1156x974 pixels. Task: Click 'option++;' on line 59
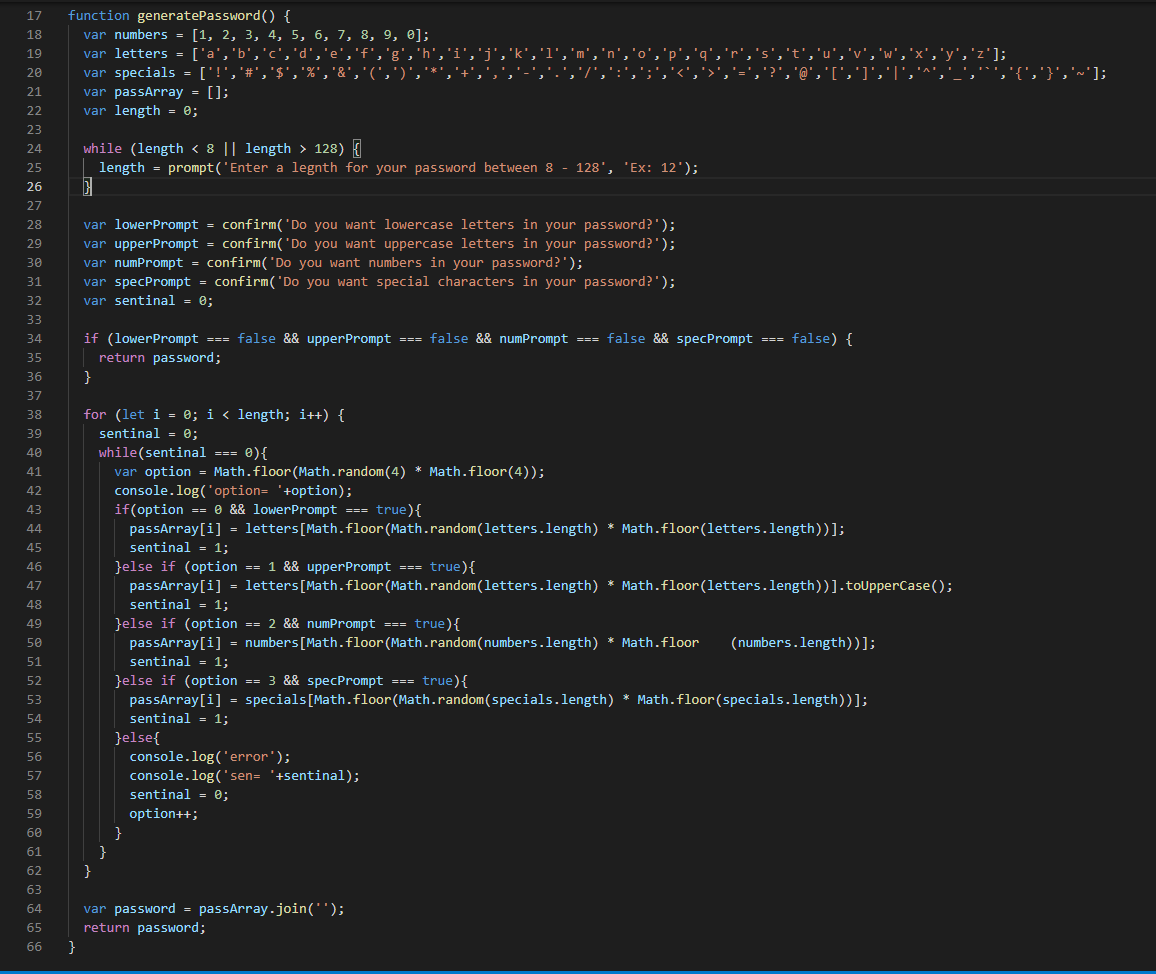point(164,814)
